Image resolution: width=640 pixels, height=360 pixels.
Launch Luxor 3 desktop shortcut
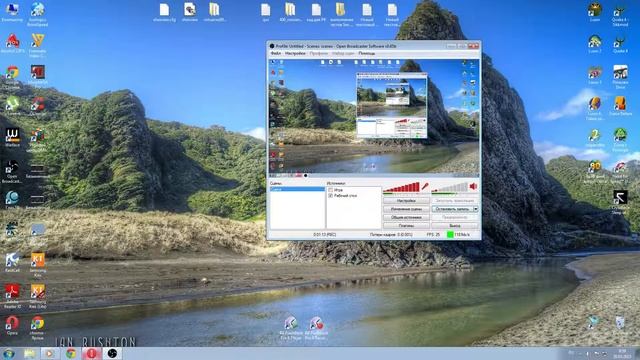click(x=595, y=76)
